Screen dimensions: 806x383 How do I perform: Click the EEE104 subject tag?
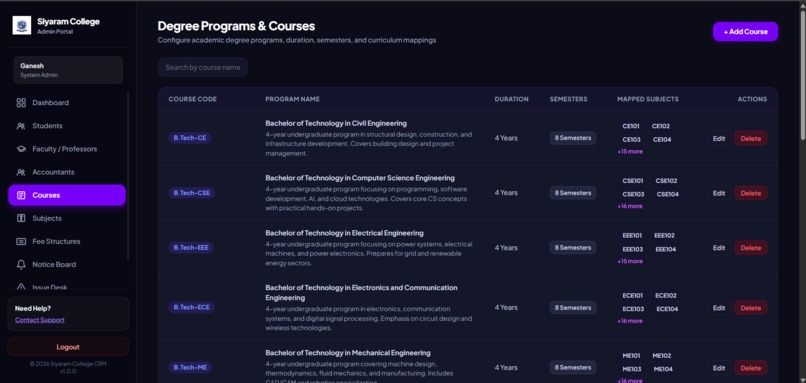click(x=666, y=249)
